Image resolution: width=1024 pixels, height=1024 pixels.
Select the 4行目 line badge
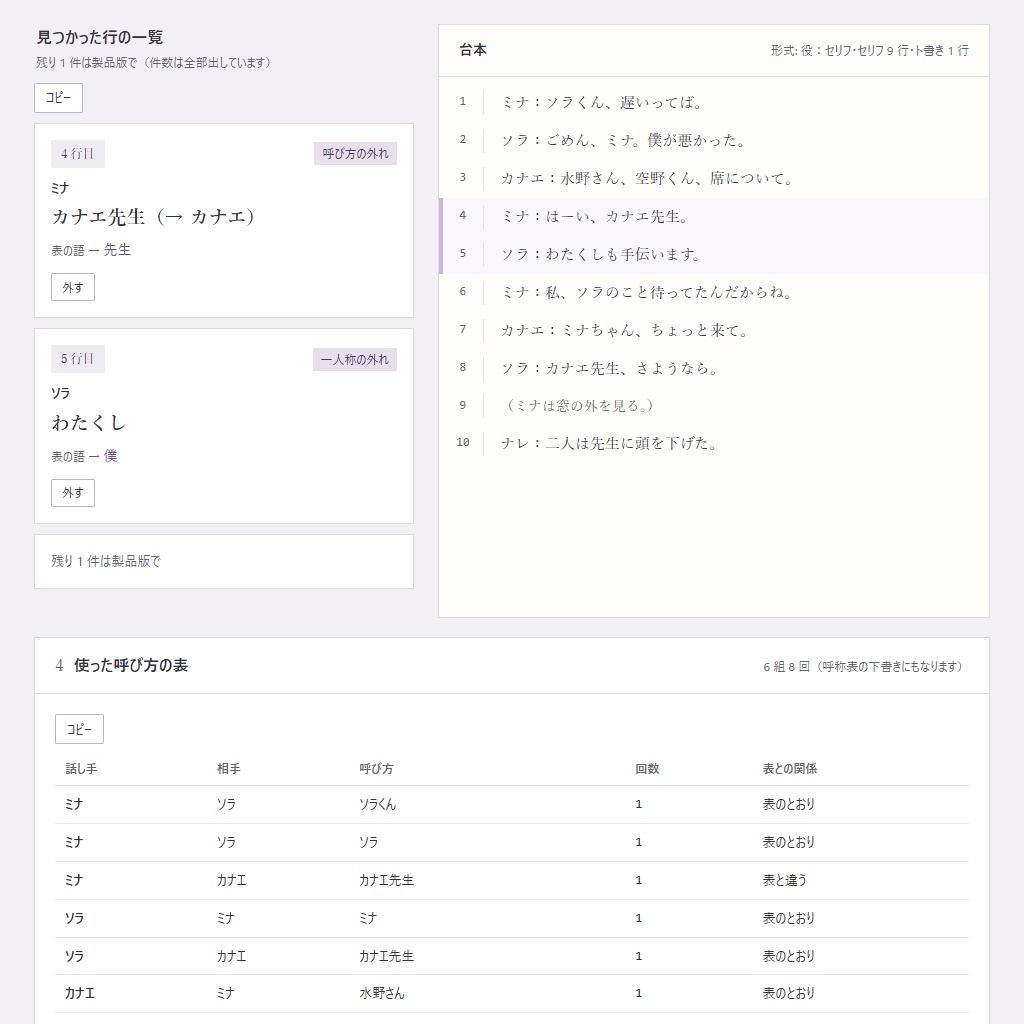[x=78, y=154]
